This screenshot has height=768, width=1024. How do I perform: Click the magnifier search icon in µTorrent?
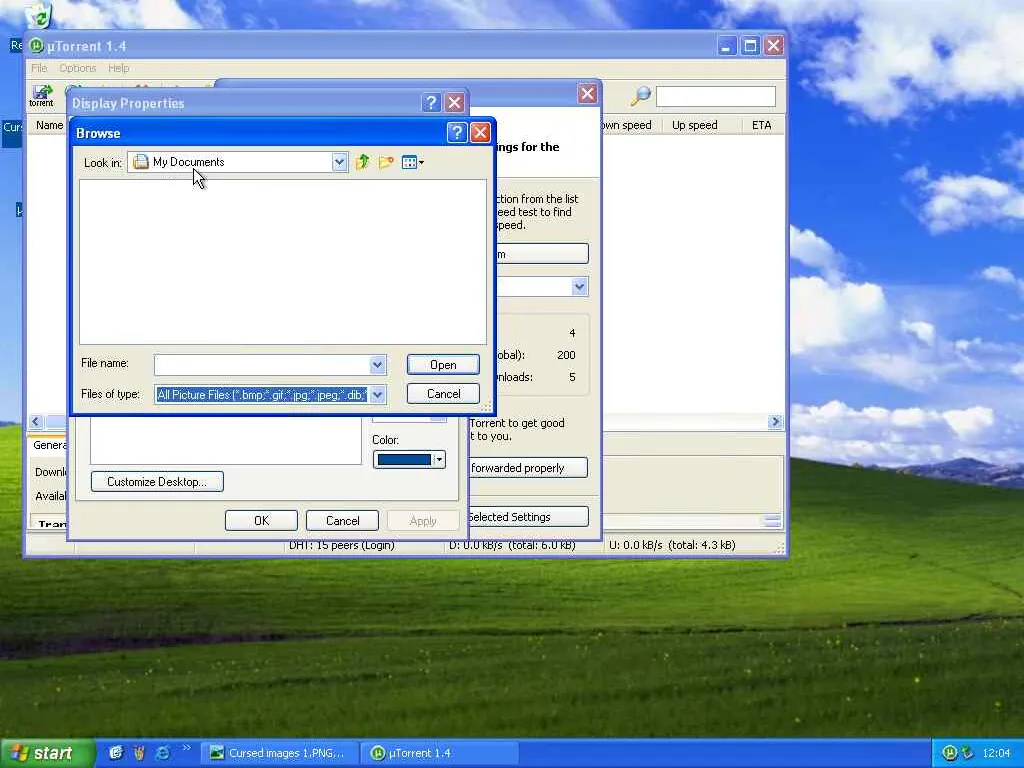click(x=641, y=96)
